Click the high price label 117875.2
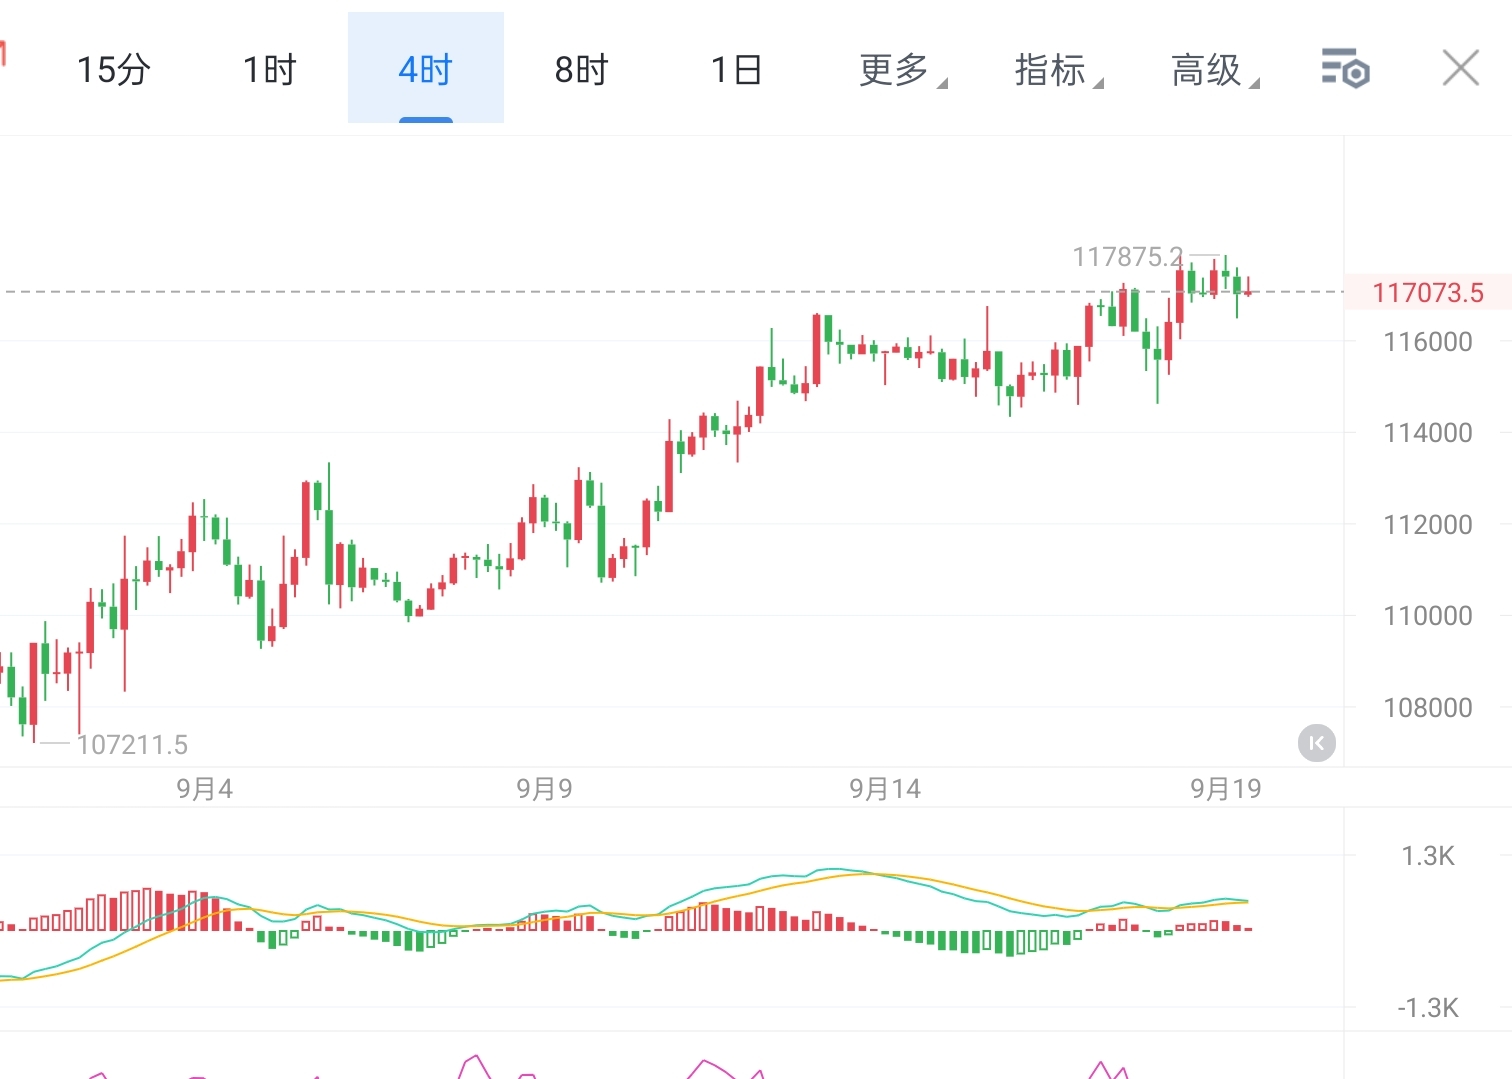 point(1127,257)
